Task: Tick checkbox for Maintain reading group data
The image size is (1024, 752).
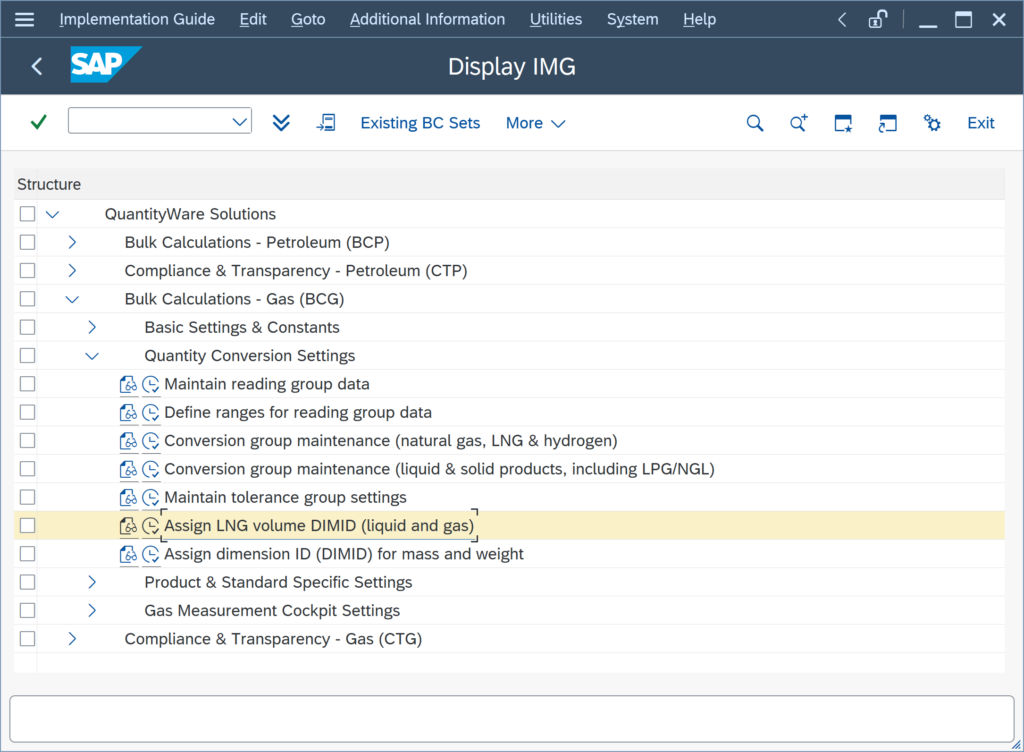Action: [27, 384]
